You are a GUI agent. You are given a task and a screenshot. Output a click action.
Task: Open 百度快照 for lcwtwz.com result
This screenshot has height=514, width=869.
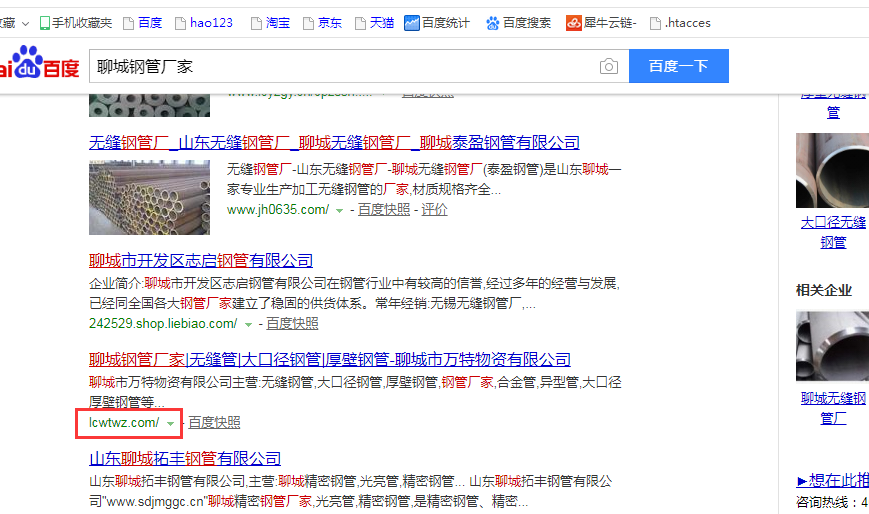coord(214,423)
